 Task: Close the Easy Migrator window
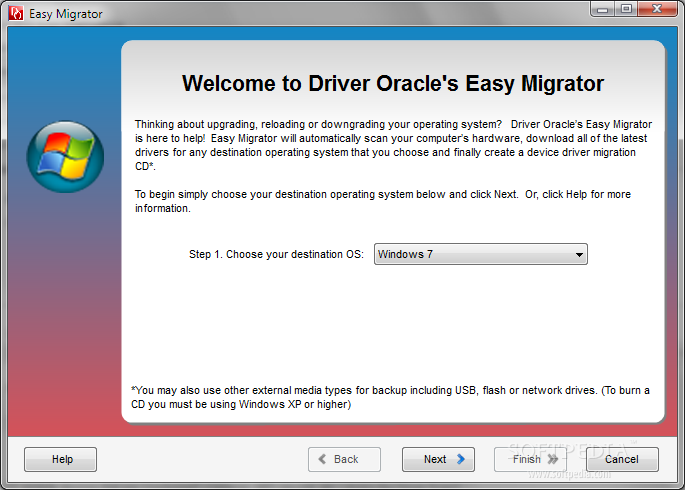click(x=657, y=9)
